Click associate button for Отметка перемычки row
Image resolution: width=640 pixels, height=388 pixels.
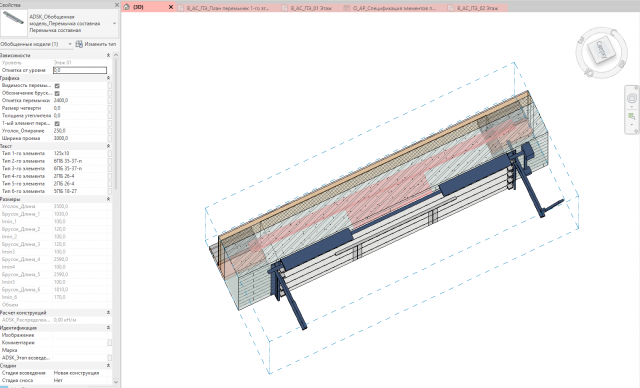109,101
